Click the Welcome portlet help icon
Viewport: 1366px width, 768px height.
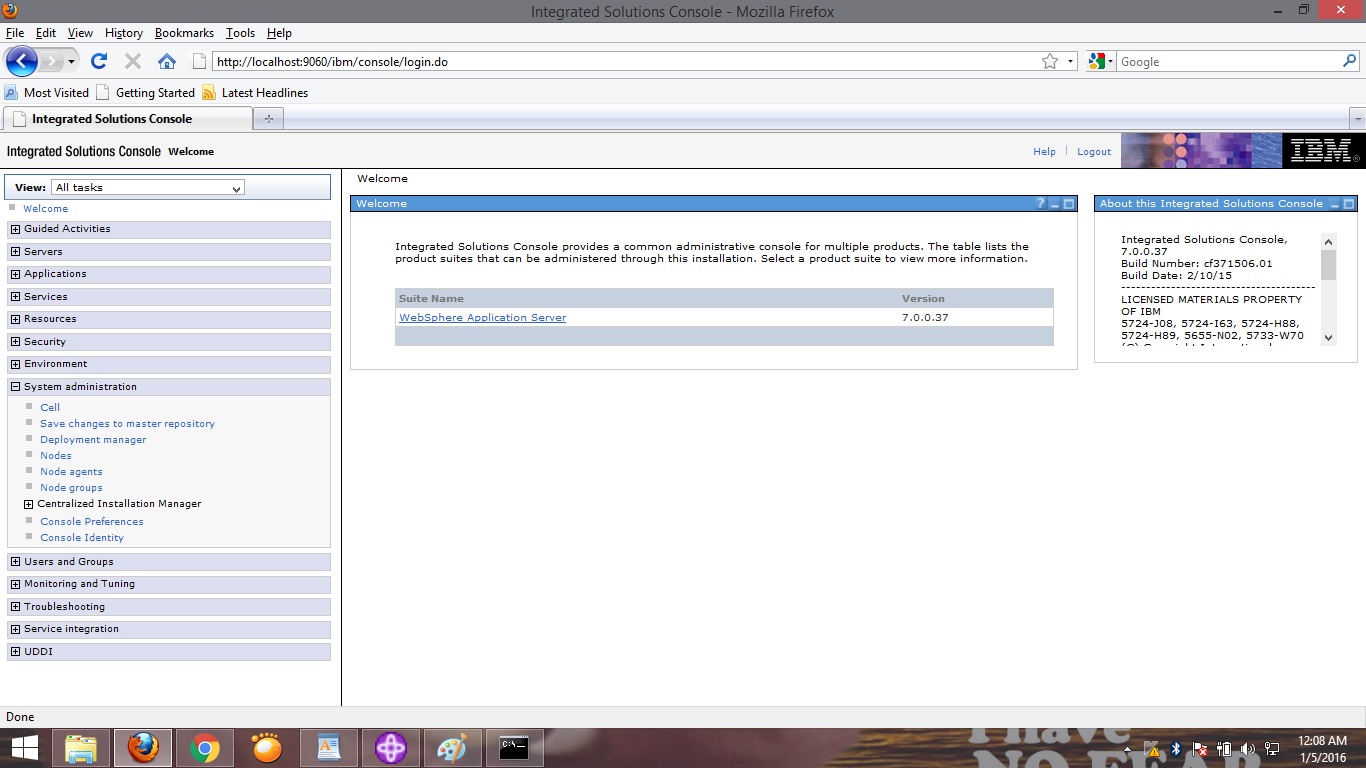tap(1040, 203)
